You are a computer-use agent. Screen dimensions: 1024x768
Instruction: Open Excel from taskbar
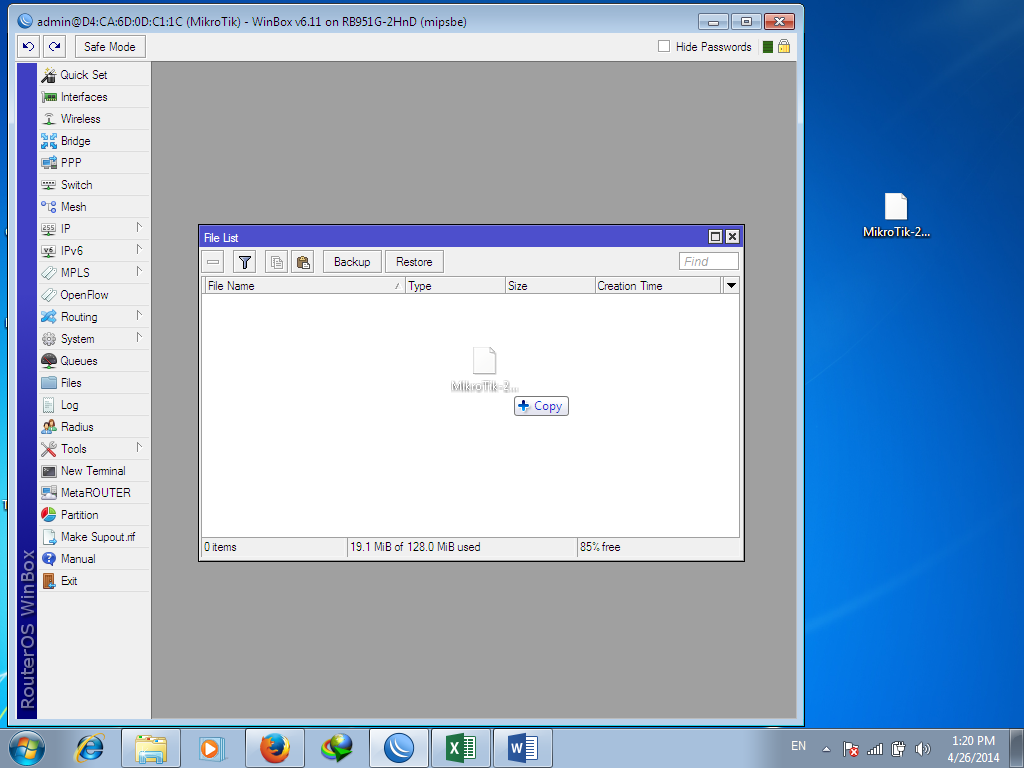tap(461, 748)
